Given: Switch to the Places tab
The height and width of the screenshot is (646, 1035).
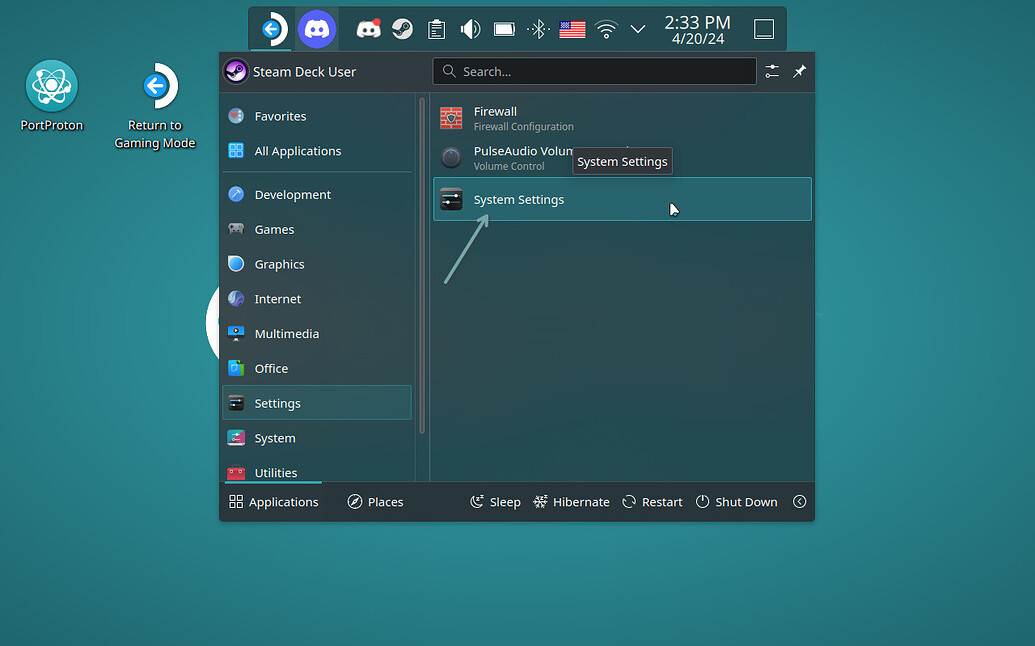Looking at the screenshot, I should [x=375, y=501].
